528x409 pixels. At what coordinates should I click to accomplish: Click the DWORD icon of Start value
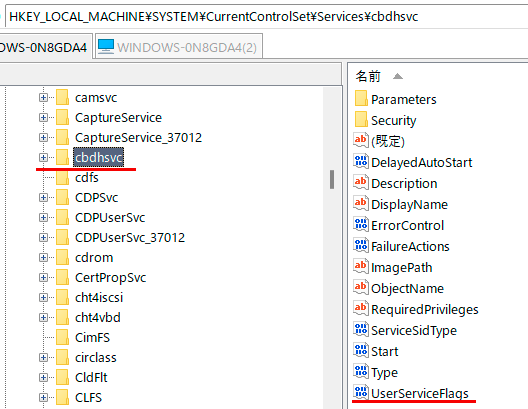361,350
